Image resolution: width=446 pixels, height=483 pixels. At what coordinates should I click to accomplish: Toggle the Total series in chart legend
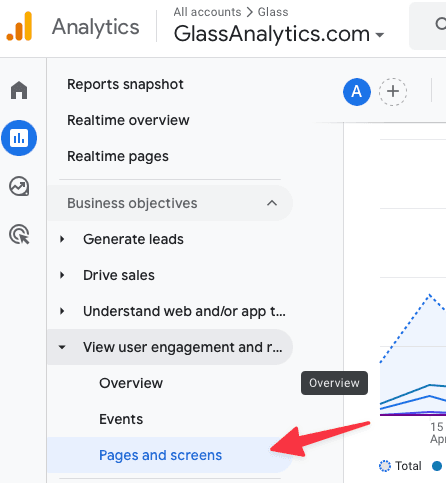(400, 466)
